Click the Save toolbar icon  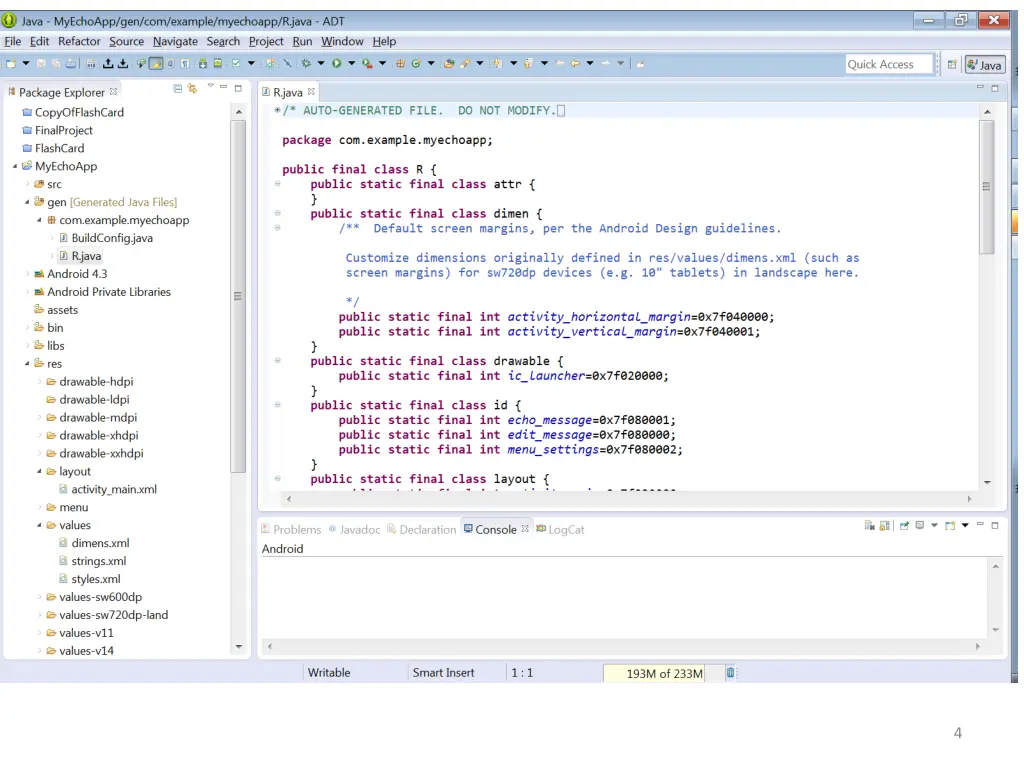(x=41, y=63)
